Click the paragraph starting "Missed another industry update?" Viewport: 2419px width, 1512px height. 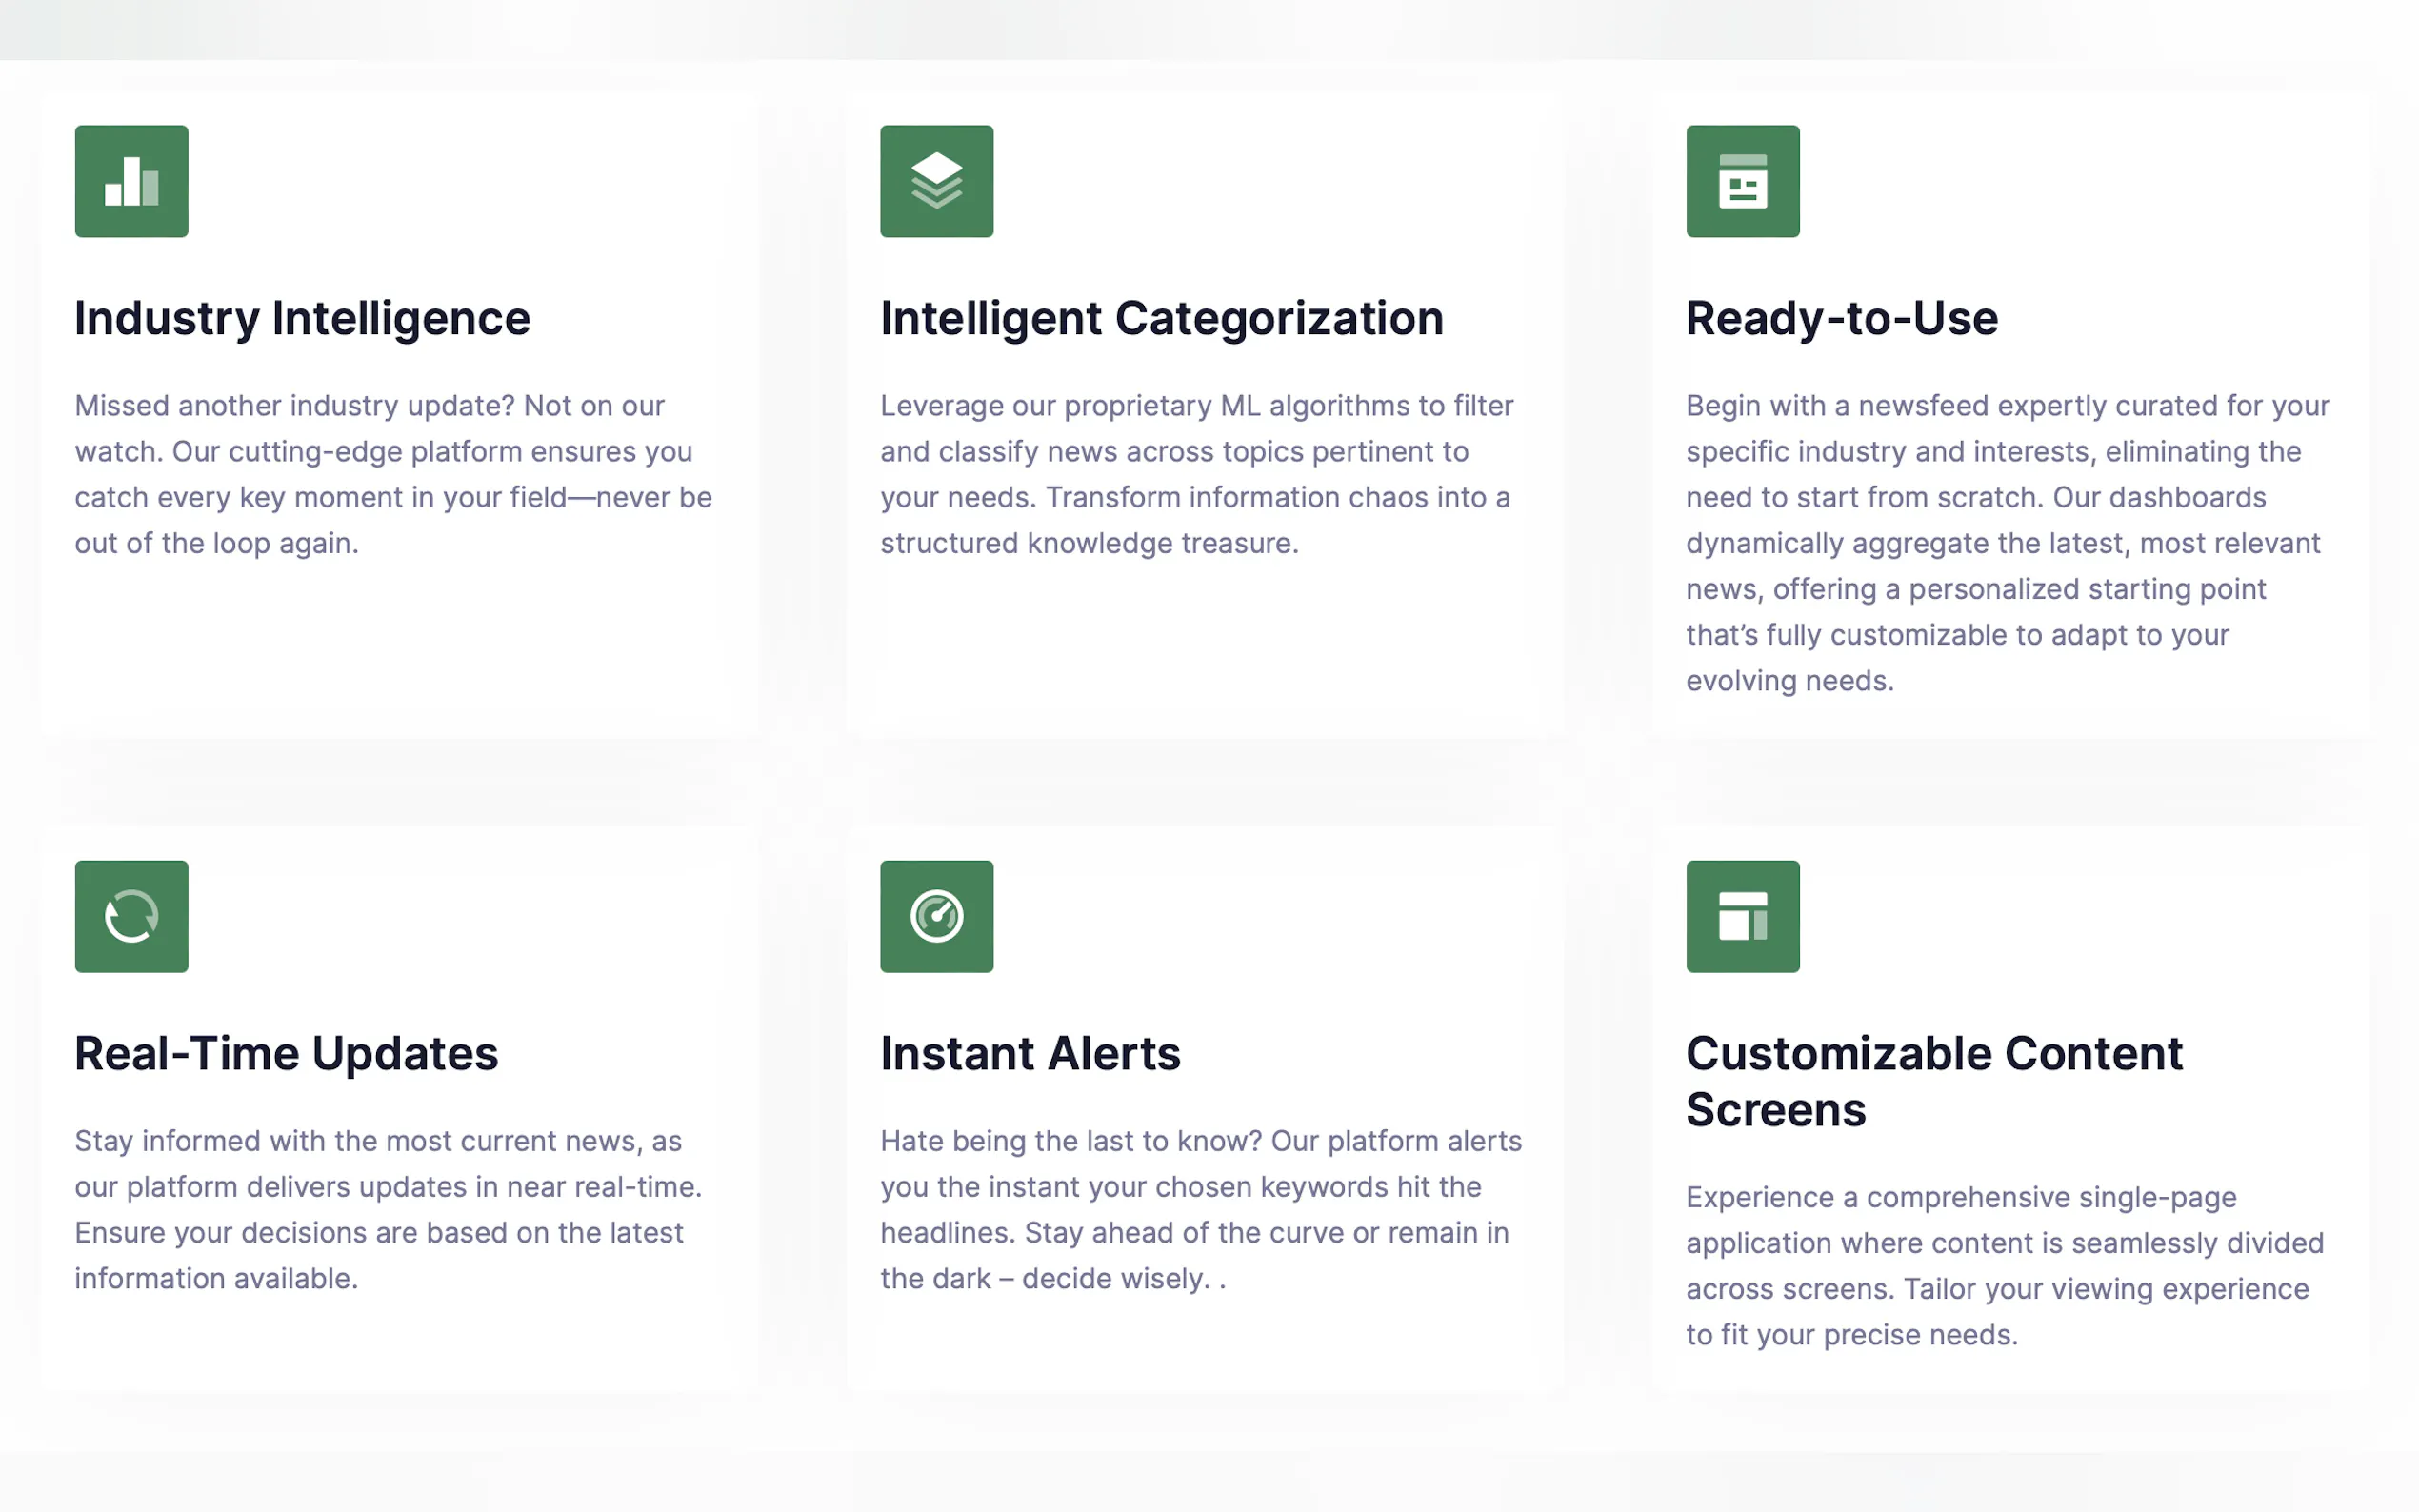coord(393,474)
